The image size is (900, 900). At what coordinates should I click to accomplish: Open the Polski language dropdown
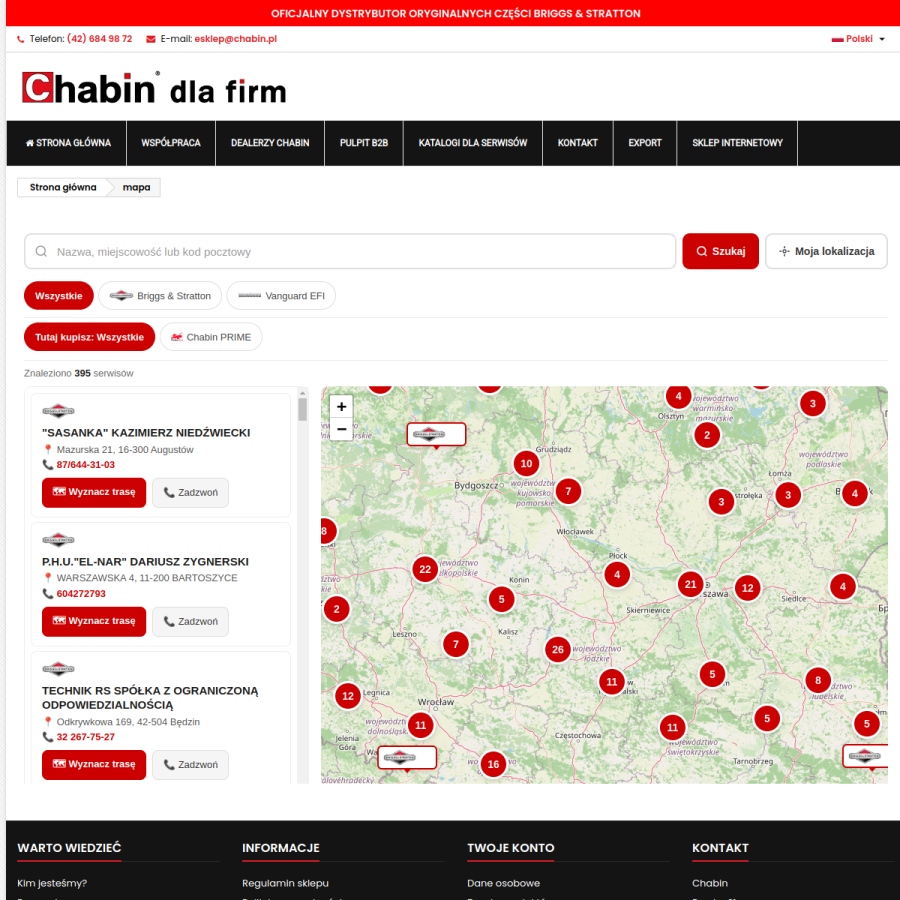(x=858, y=39)
